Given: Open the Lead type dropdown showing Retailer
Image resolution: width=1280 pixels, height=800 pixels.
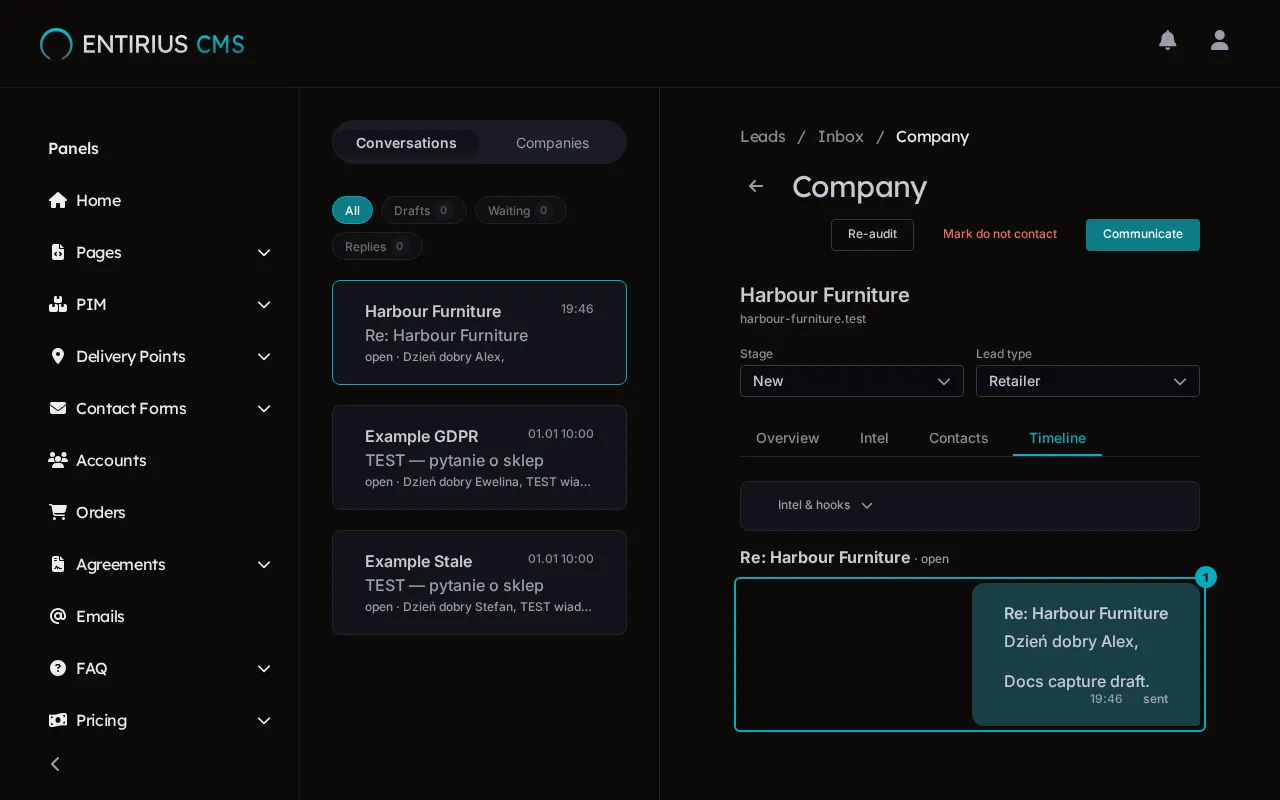Looking at the screenshot, I should (x=1088, y=381).
